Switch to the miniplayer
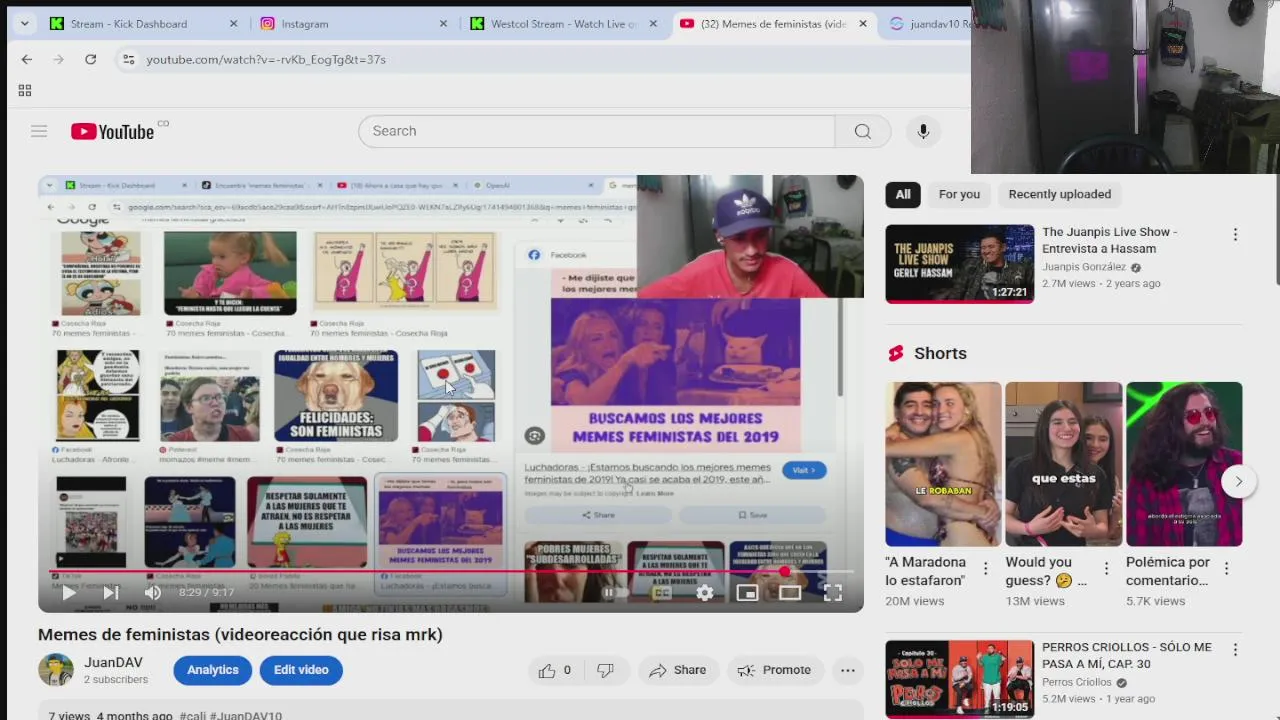The height and width of the screenshot is (720, 1280). coord(747,592)
